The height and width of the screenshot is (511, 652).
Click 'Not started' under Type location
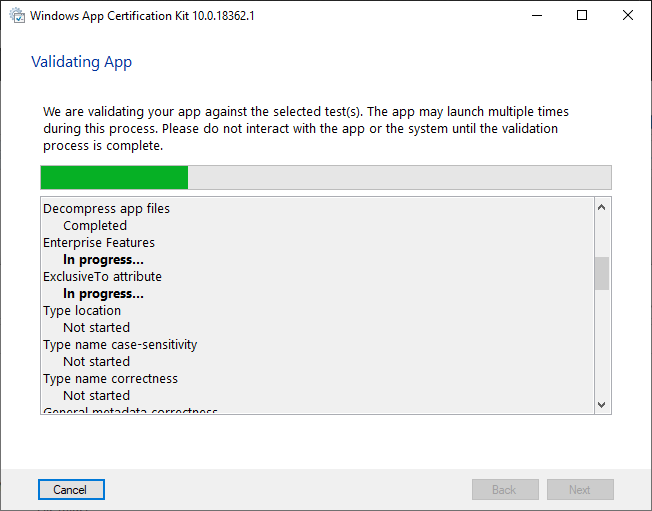click(x=96, y=328)
